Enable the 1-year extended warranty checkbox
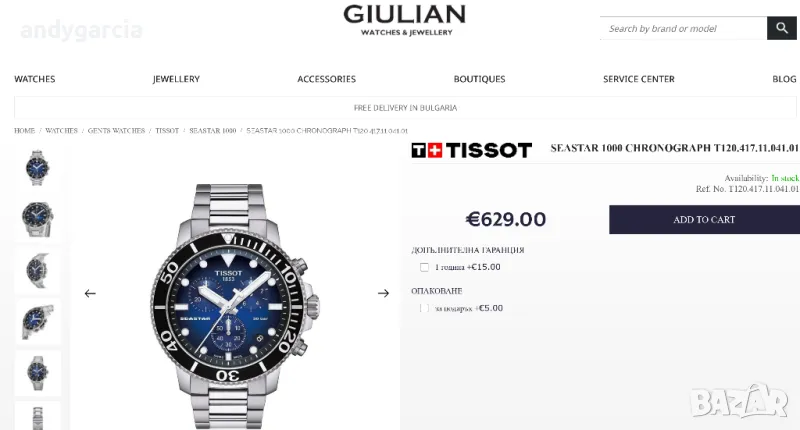The width and height of the screenshot is (800, 430). tap(424, 267)
